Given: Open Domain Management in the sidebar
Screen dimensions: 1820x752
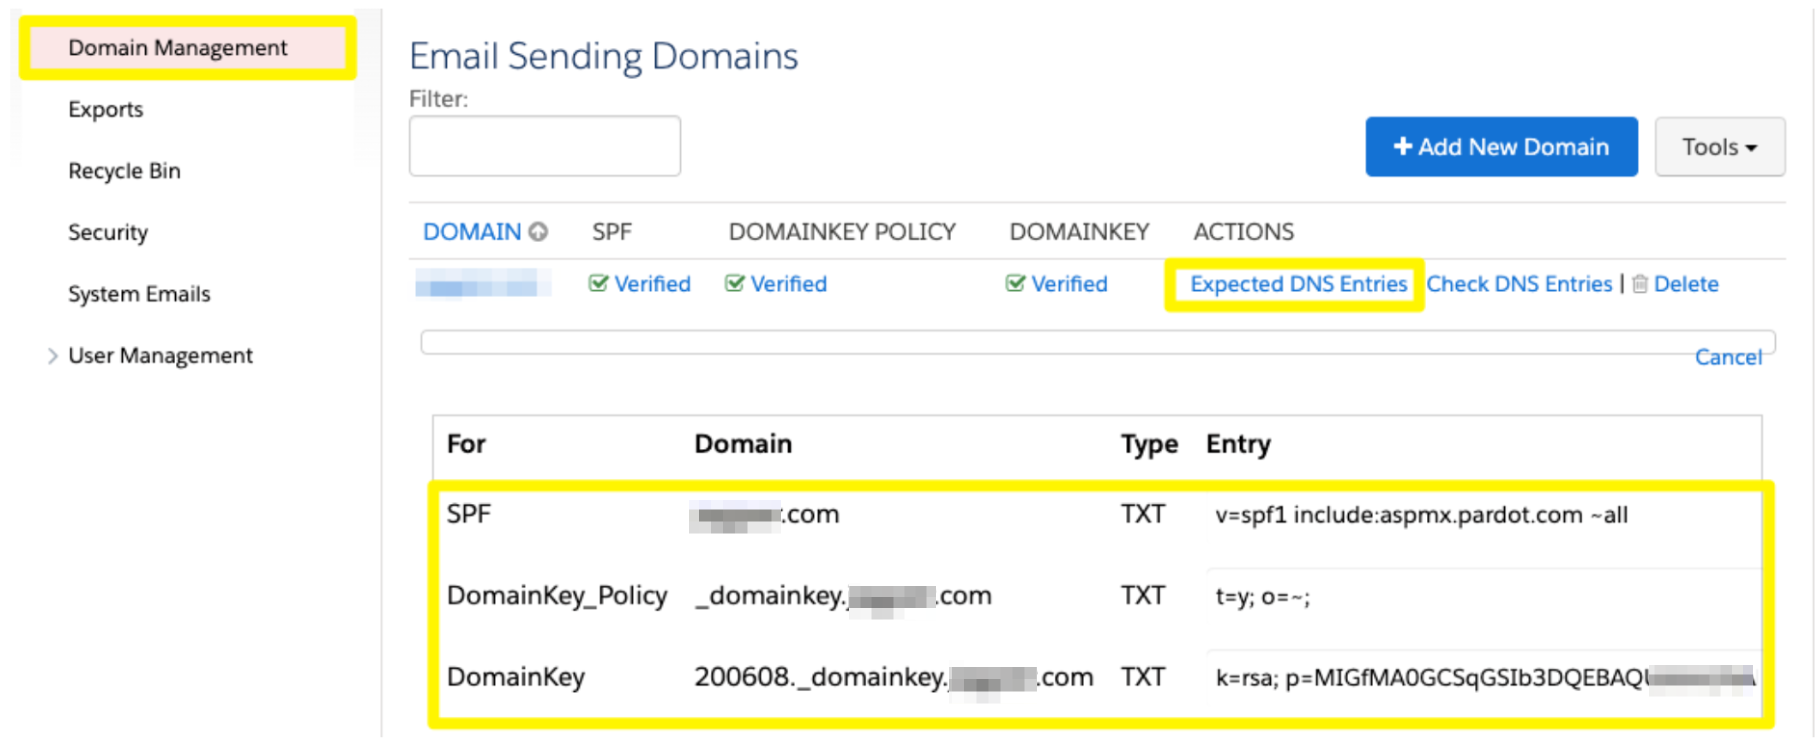Looking at the screenshot, I should click(x=178, y=48).
